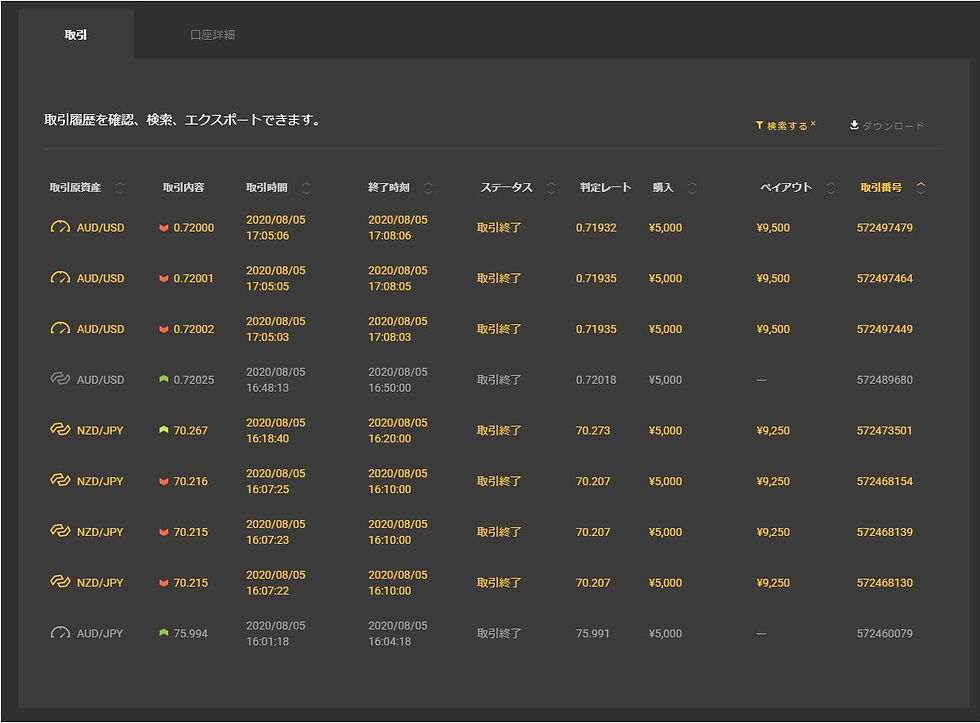980x723 pixels.
Task: Click the down arrow beside 0.72001
Action: tap(164, 279)
